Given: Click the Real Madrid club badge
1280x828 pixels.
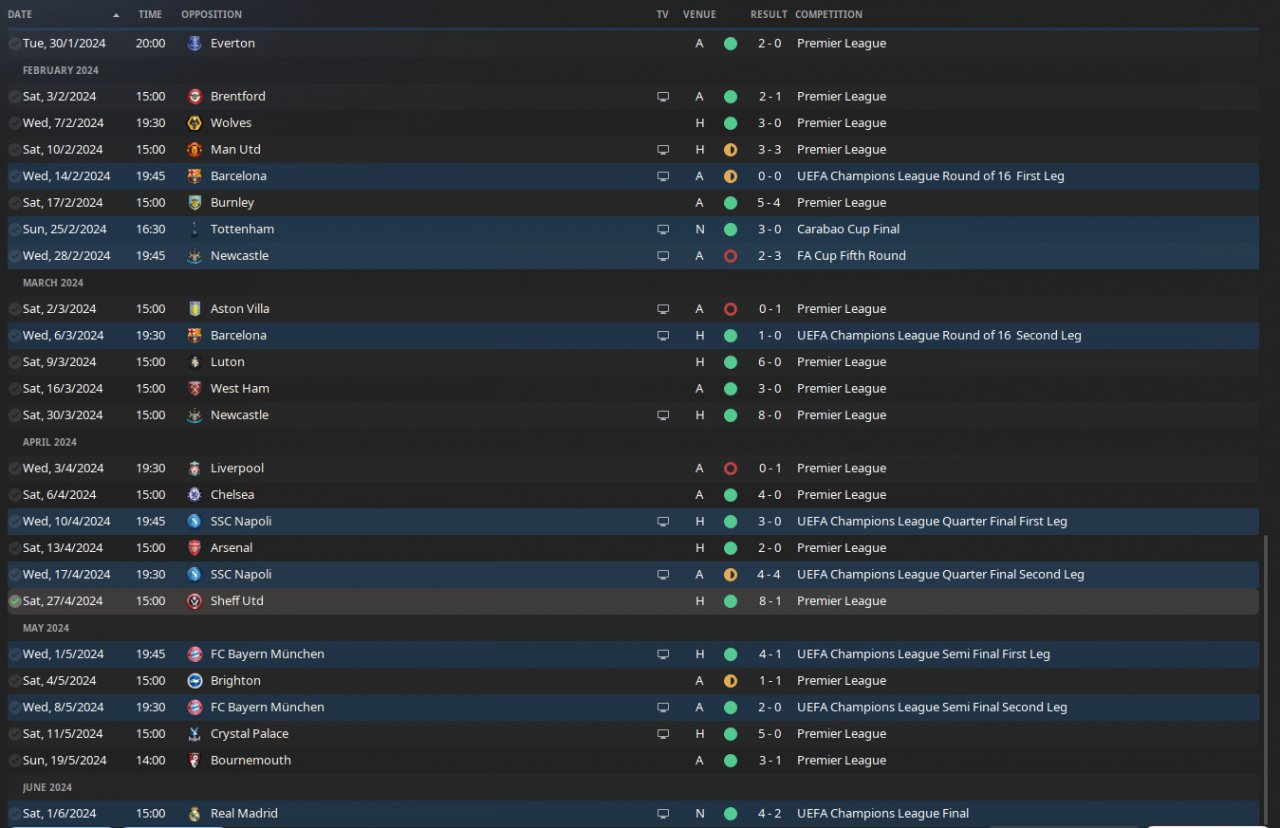Looking at the screenshot, I should [x=194, y=814].
